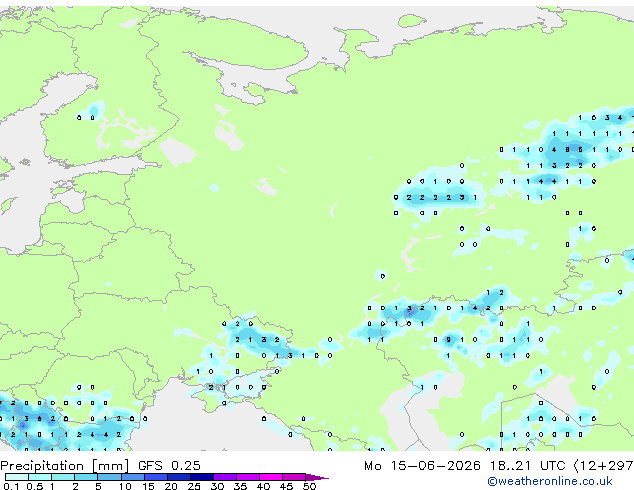Select Lake Ladoga on the map

coord(177,151)
